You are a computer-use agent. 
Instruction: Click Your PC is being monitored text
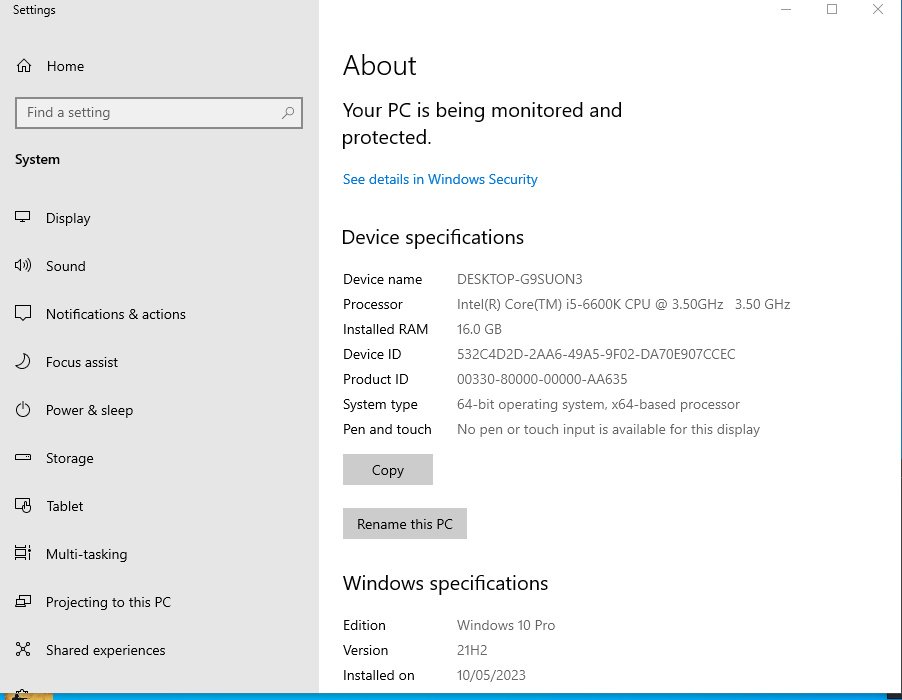[x=482, y=124]
